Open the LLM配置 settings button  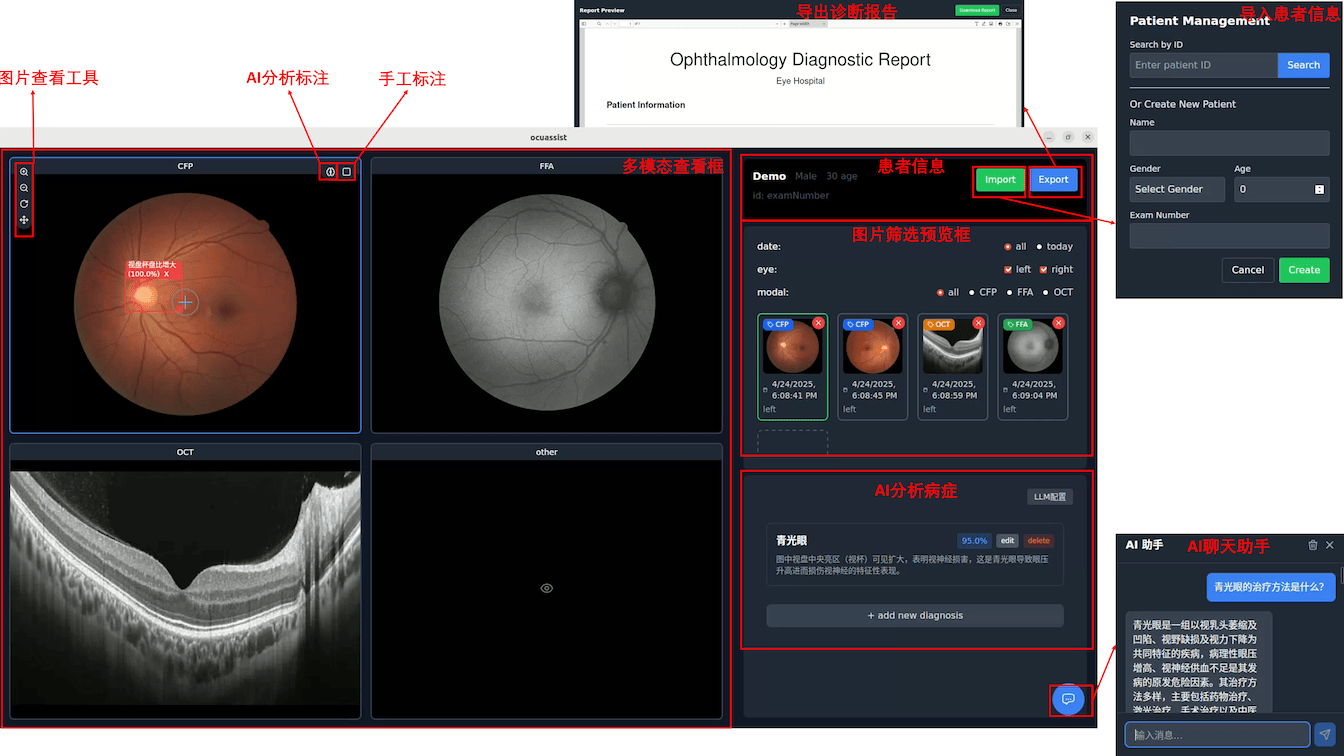tap(1050, 497)
